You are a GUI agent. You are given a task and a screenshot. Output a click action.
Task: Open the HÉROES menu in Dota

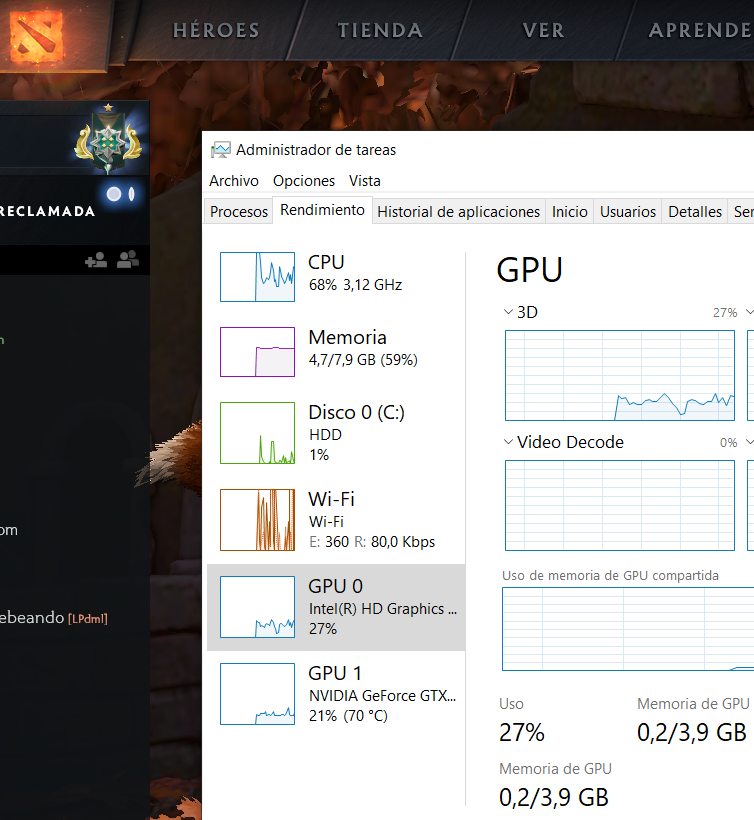pos(216,30)
